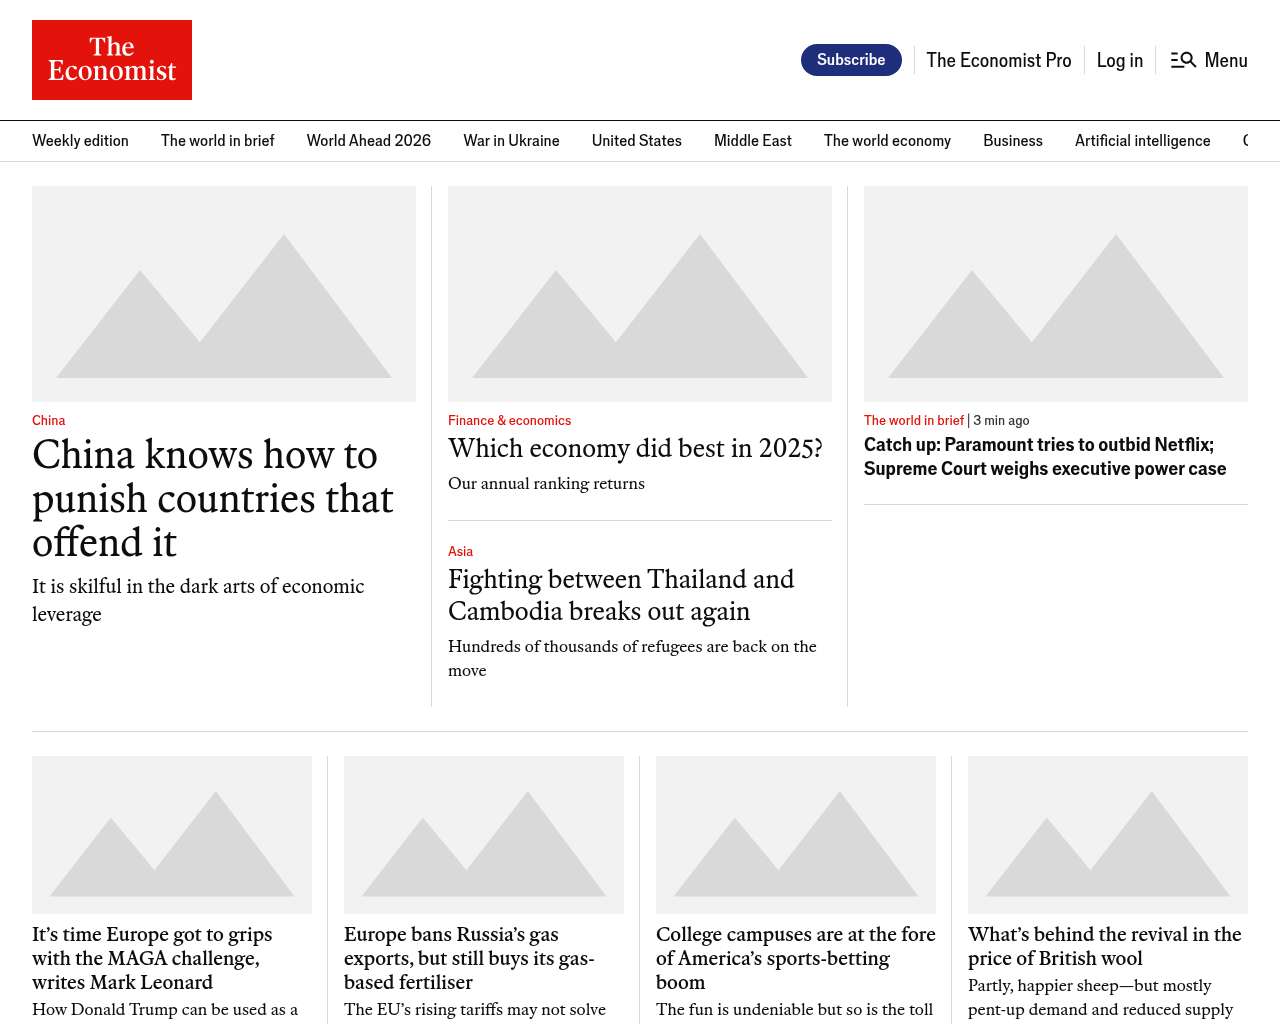The height and width of the screenshot is (1024, 1280).
Task: Go to Weekly edition section
Action: tap(80, 141)
